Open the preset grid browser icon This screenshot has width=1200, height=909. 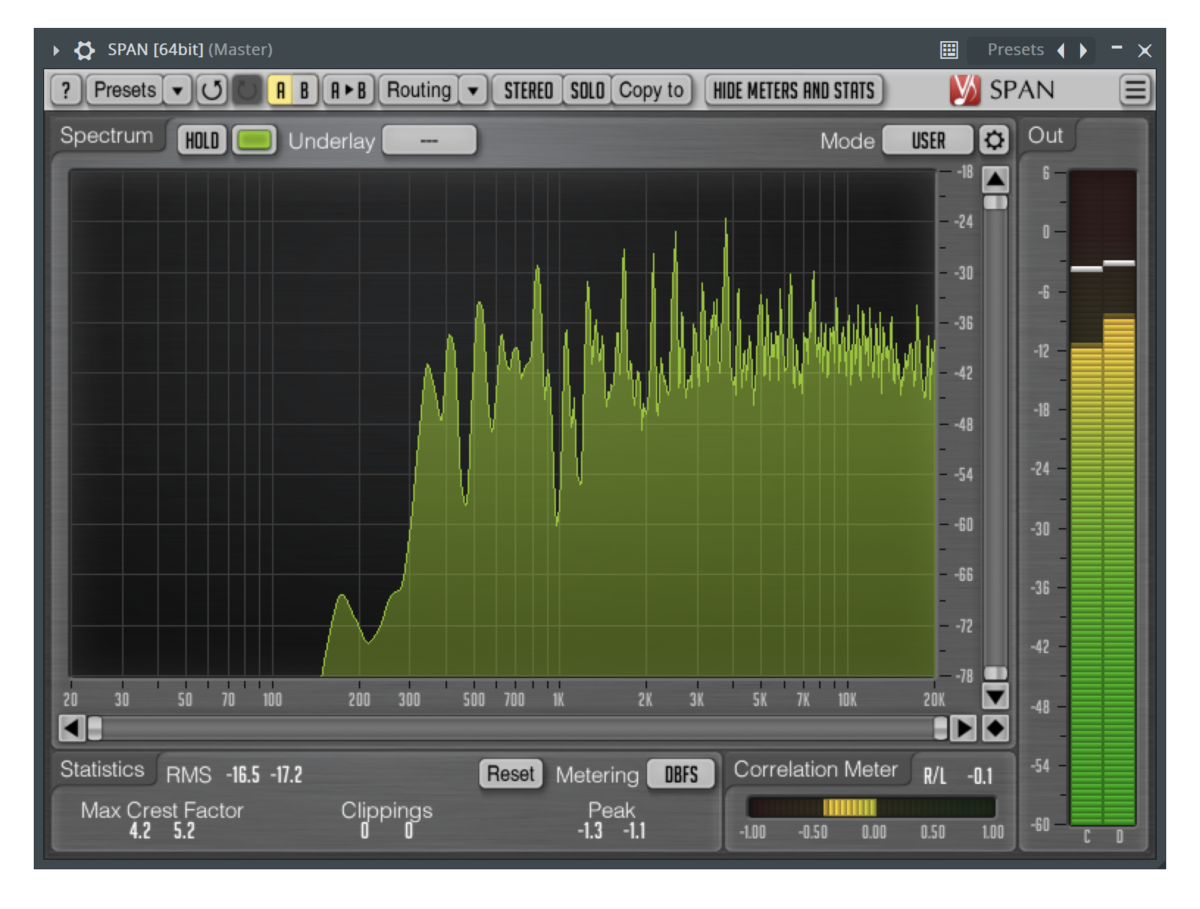(949, 50)
